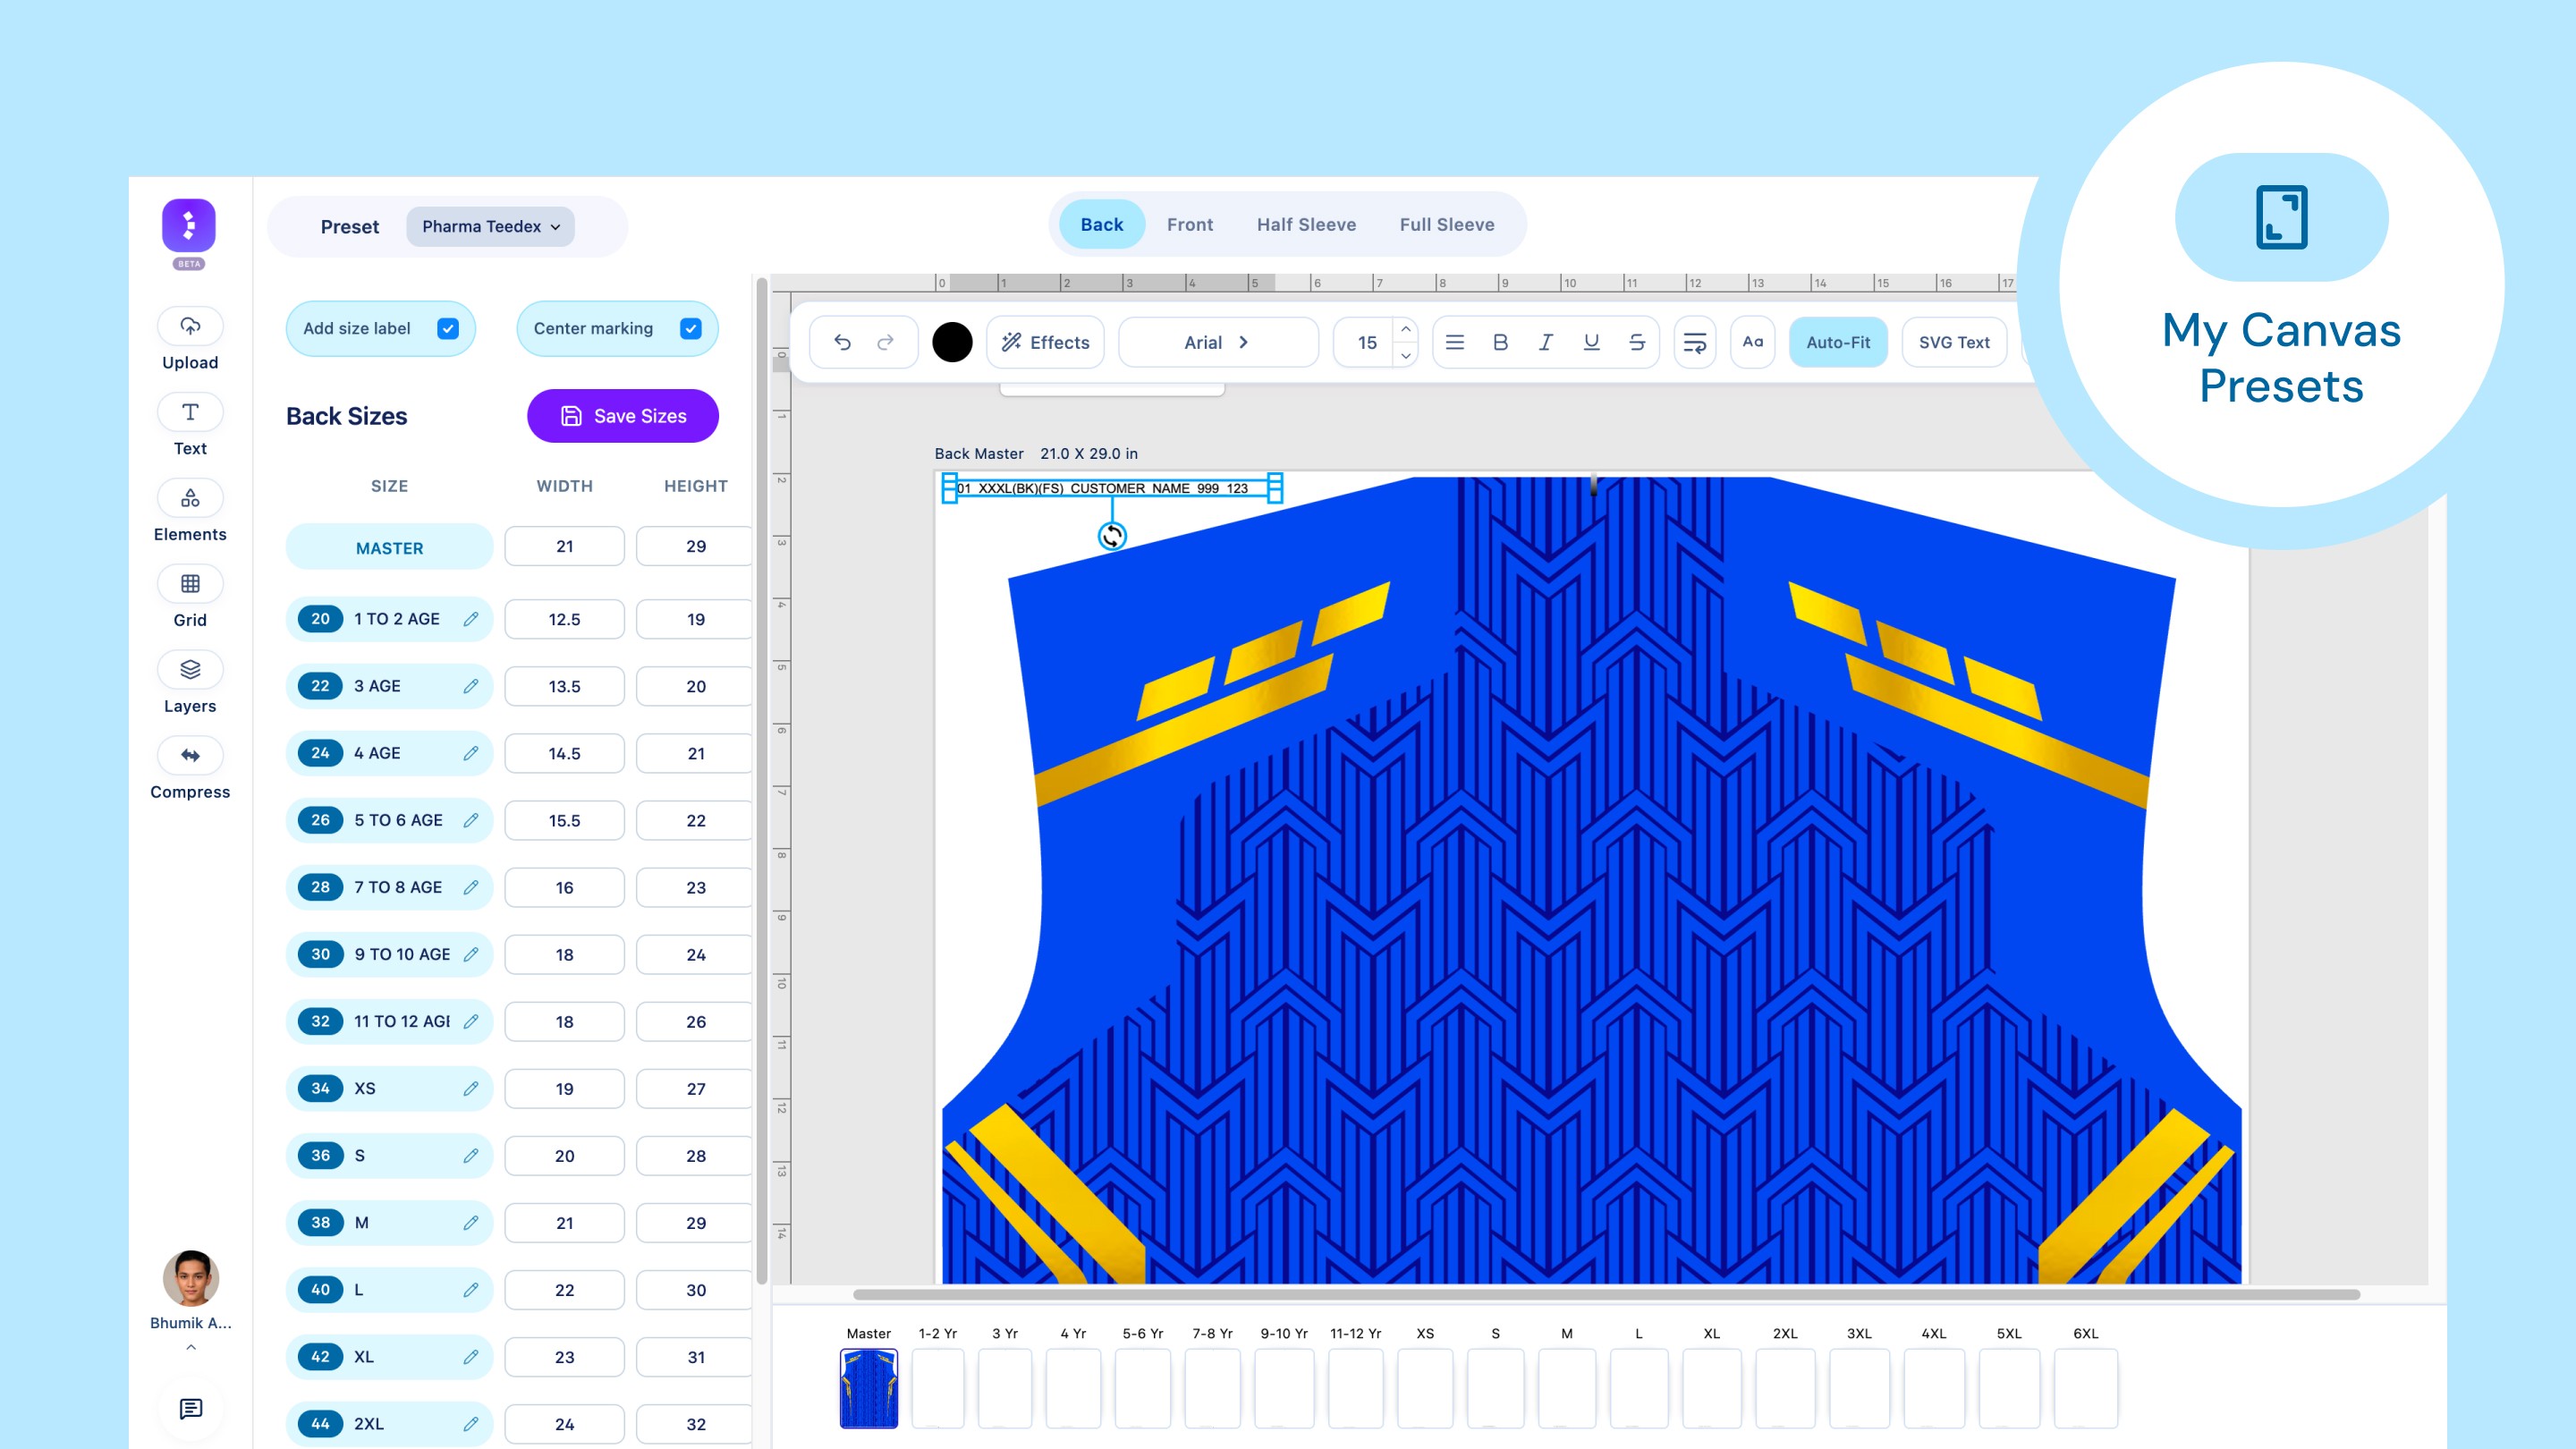This screenshot has height=1449, width=2576.
Task: Toggle the Auto-Fit option
Action: [x=1838, y=342]
